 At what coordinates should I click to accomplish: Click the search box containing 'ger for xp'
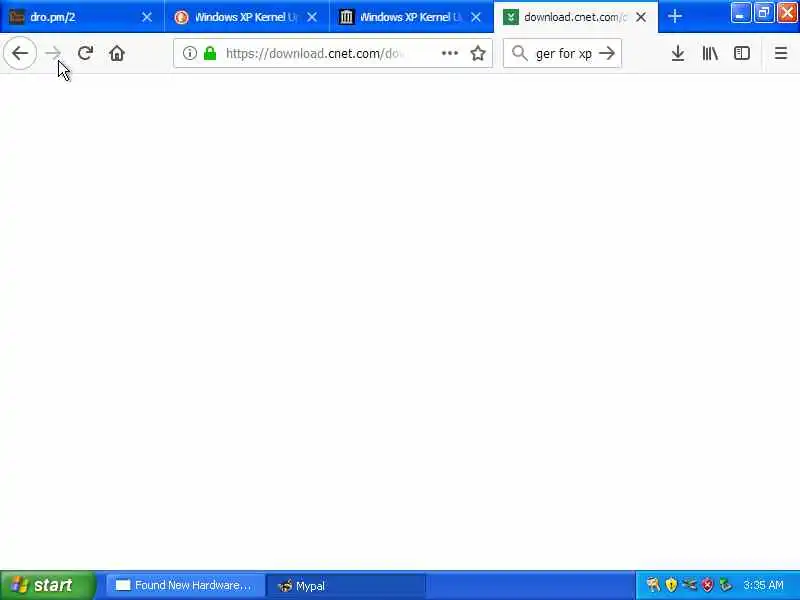564,53
